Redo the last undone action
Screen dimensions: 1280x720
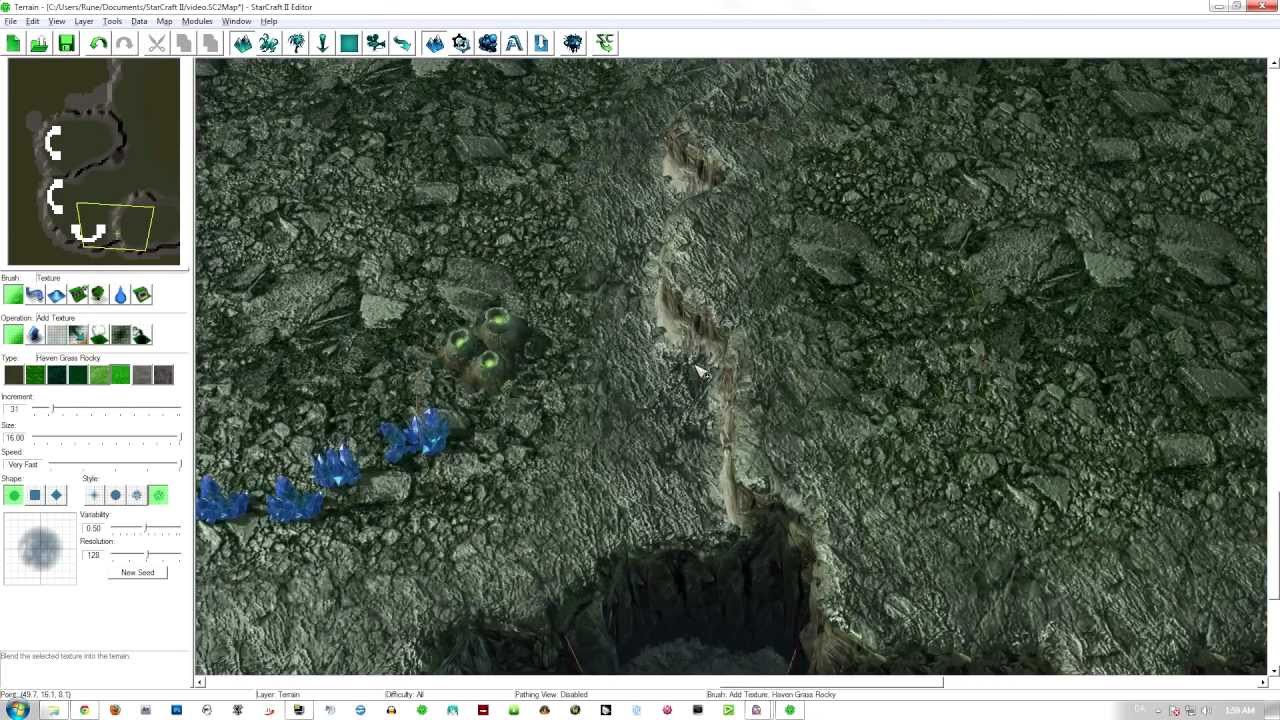[x=124, y=43]
